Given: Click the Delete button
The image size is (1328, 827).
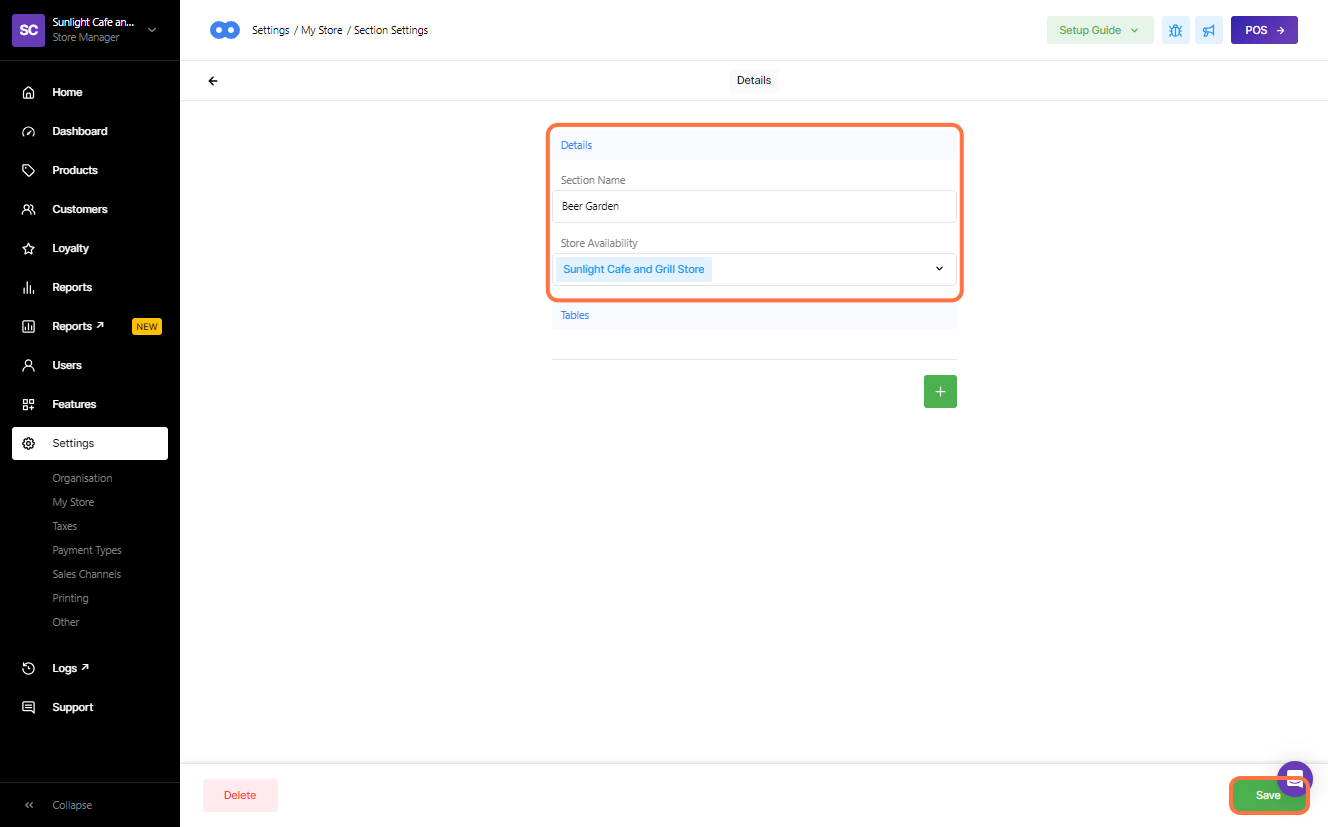Looking at the screenshot, I should click(x=240, y=796).
